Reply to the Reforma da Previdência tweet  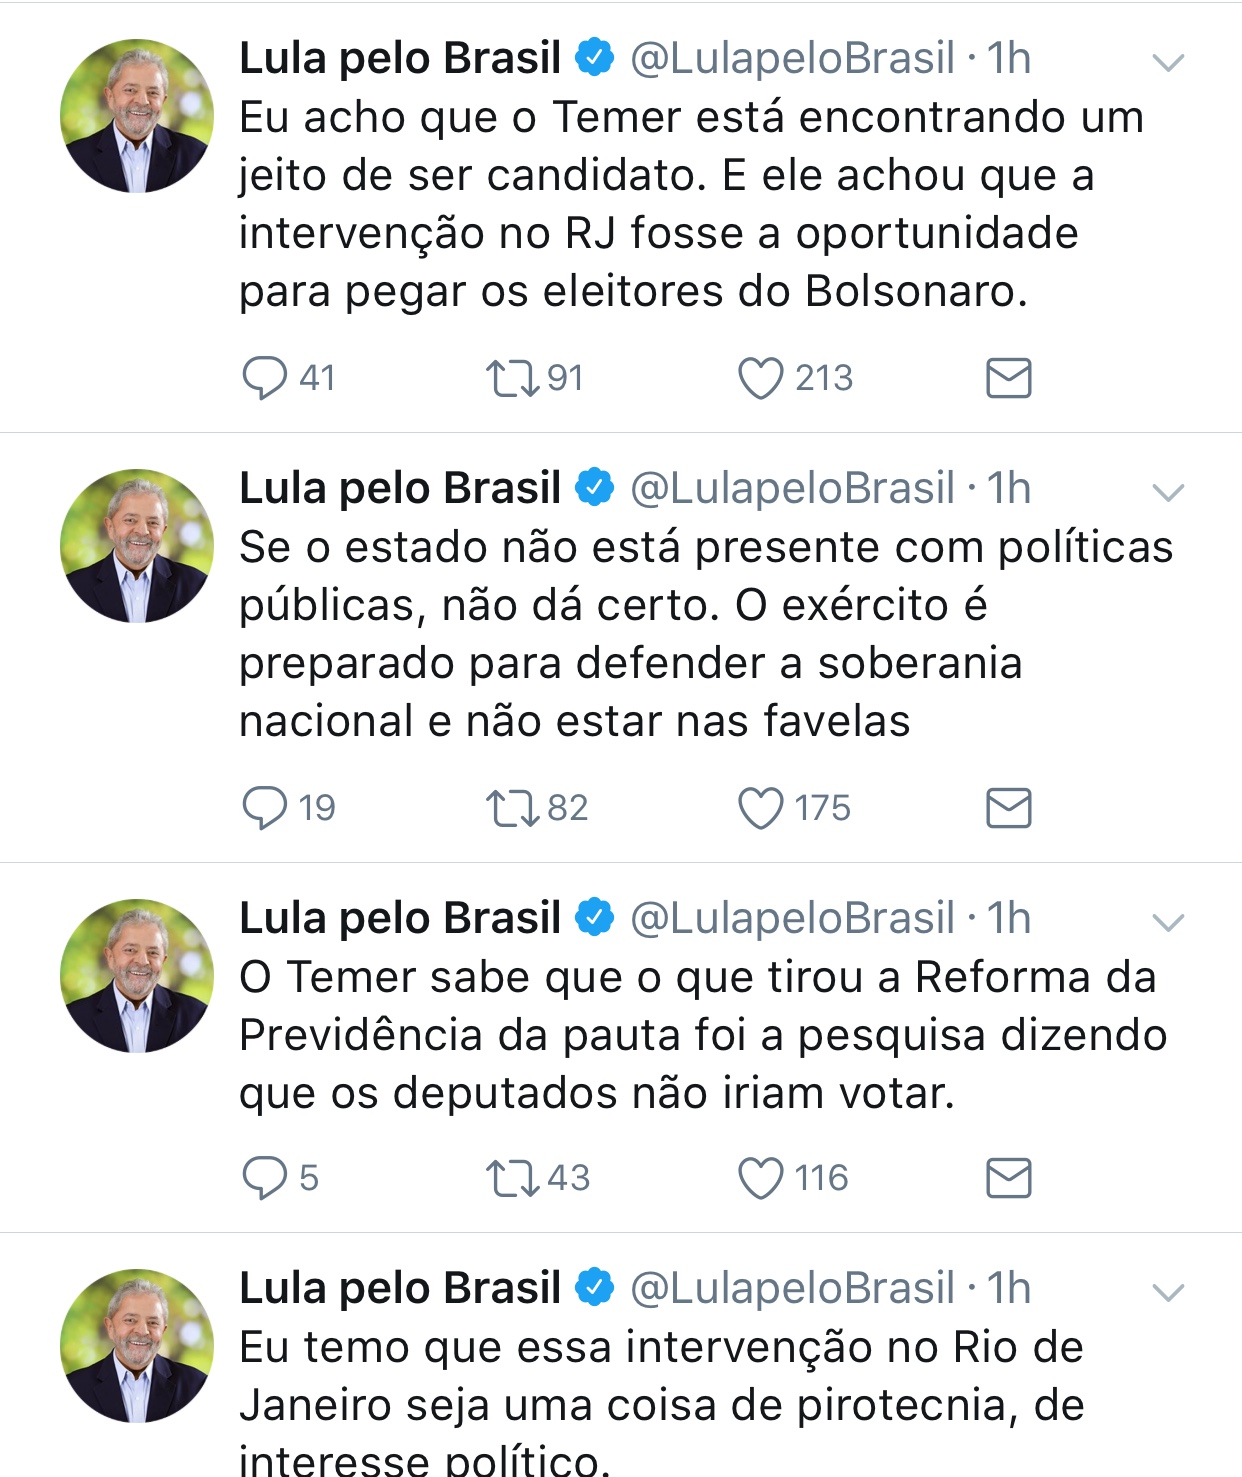tap(265, 1178)
